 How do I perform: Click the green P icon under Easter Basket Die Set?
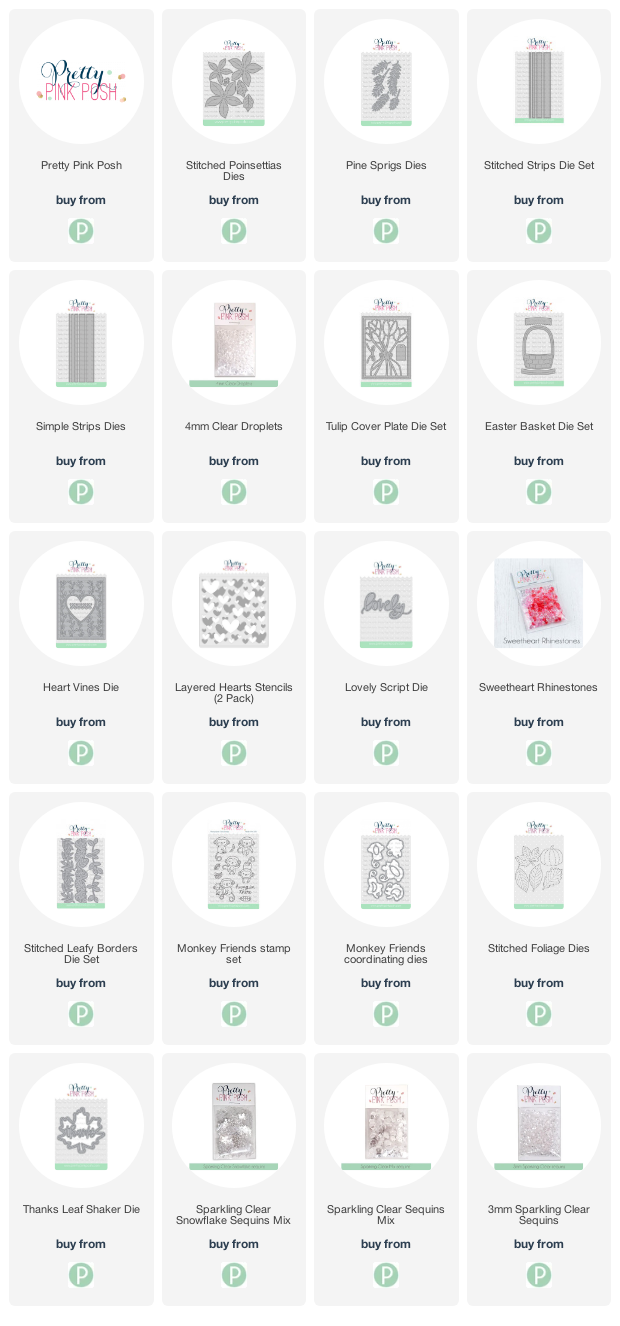pos(539,493)
